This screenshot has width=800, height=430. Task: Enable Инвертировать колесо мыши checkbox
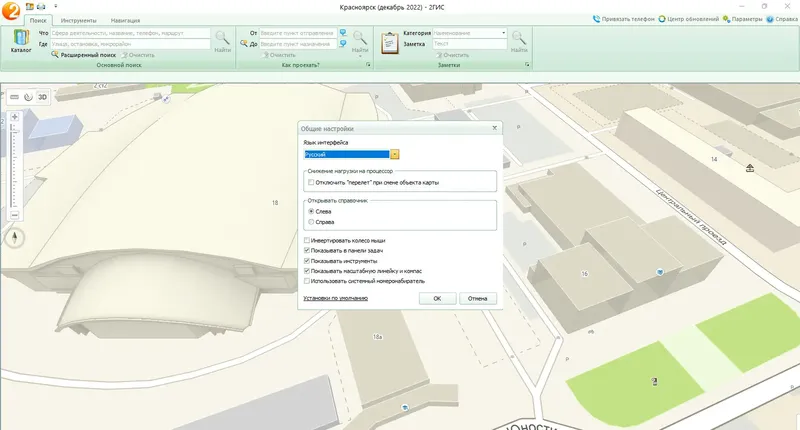point(307,240)
